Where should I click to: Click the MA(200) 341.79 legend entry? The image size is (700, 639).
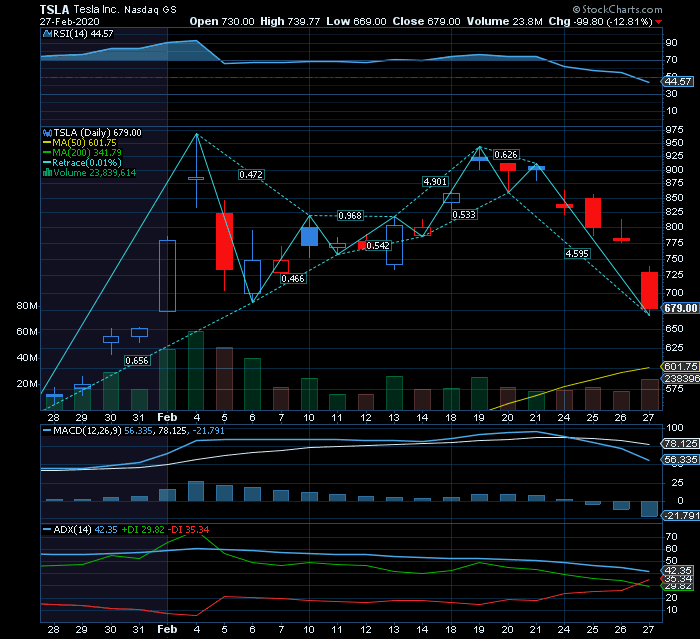[83, 152]
